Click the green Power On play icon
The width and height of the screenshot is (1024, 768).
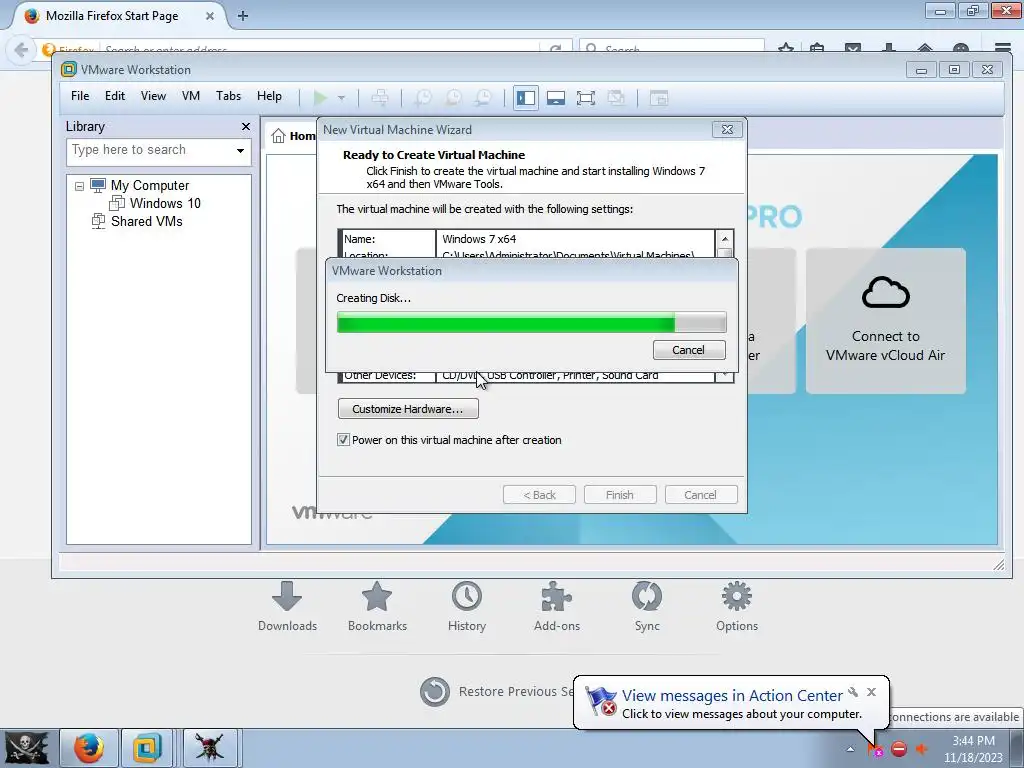[x=320, y=98]
